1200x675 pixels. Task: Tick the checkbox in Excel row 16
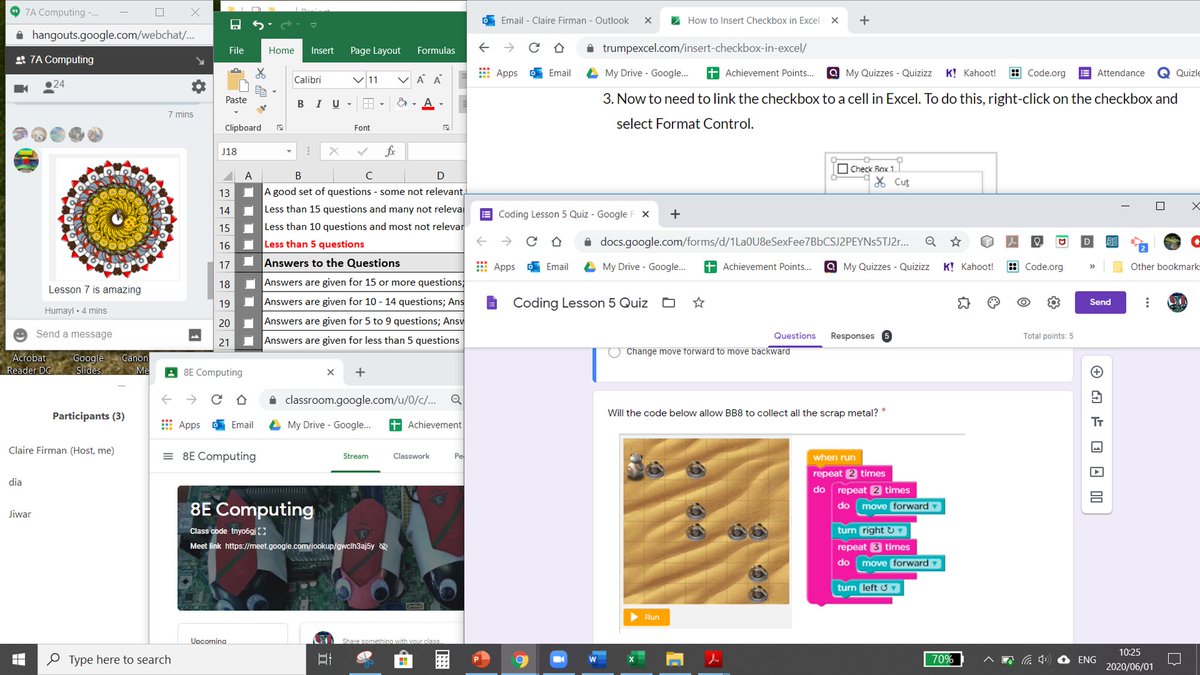point(250,246)
